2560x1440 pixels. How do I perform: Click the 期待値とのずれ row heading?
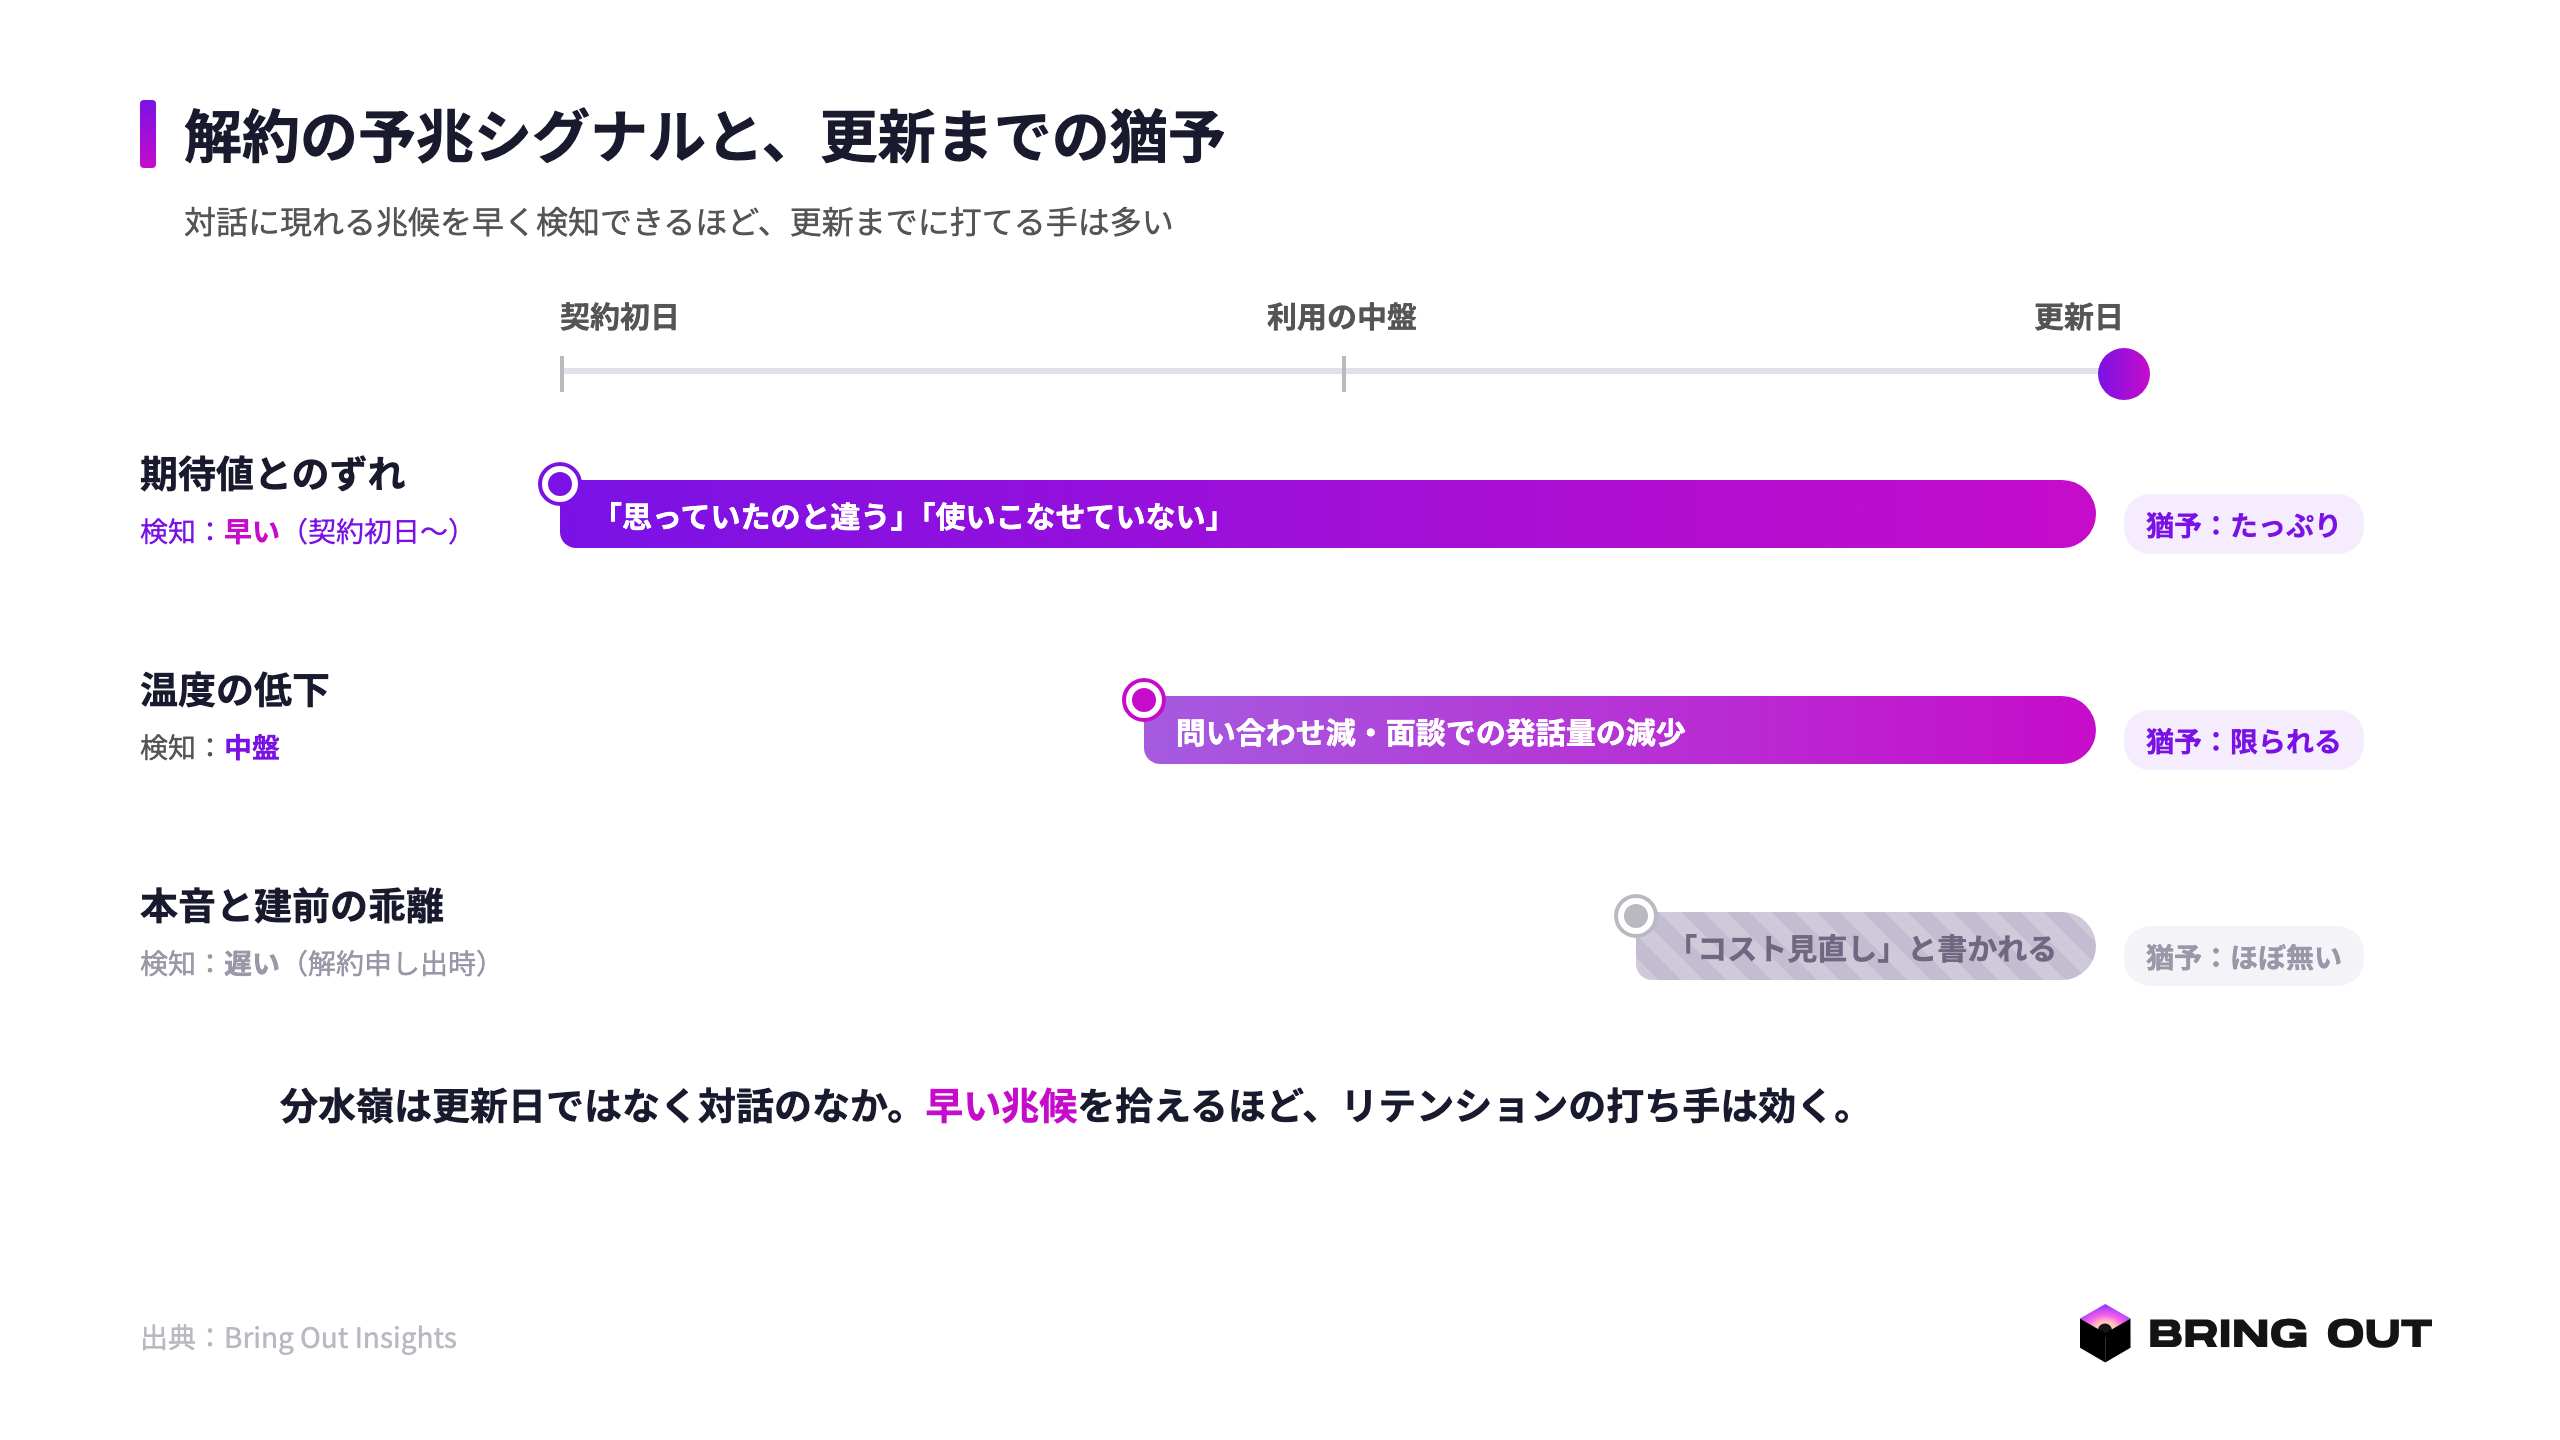pyautogui.click(x=272, y=474)
